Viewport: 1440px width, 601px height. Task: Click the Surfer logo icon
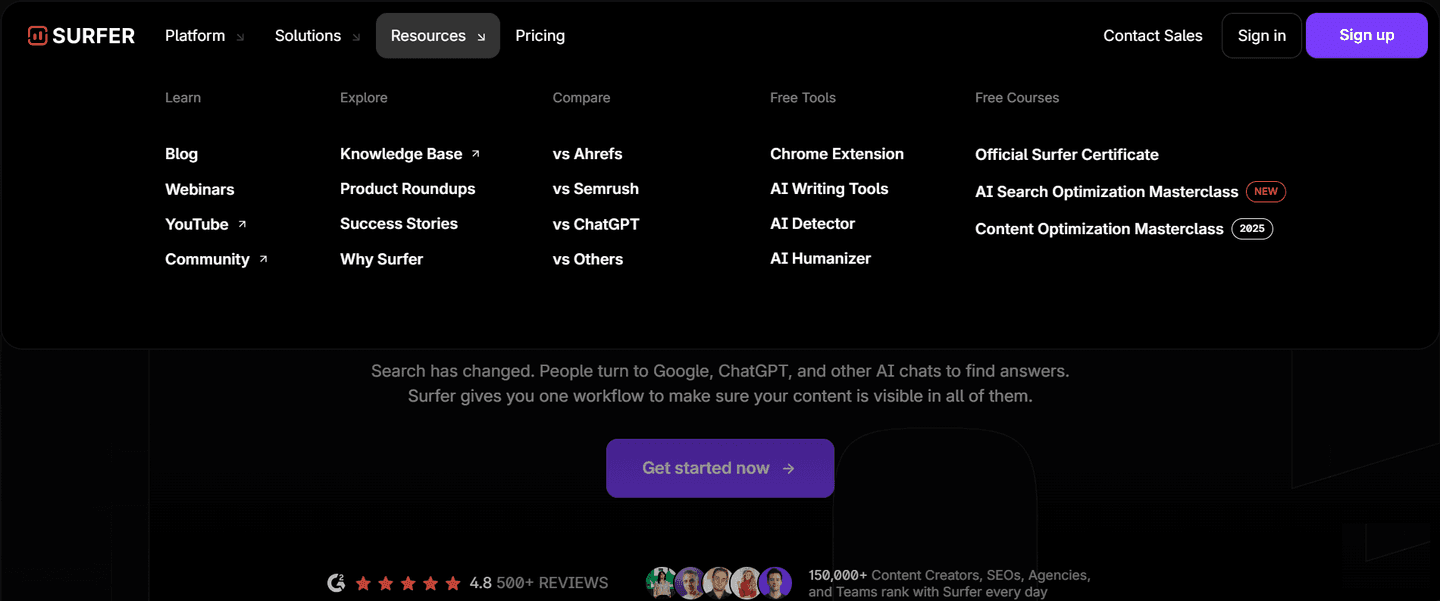pos(37,36)
